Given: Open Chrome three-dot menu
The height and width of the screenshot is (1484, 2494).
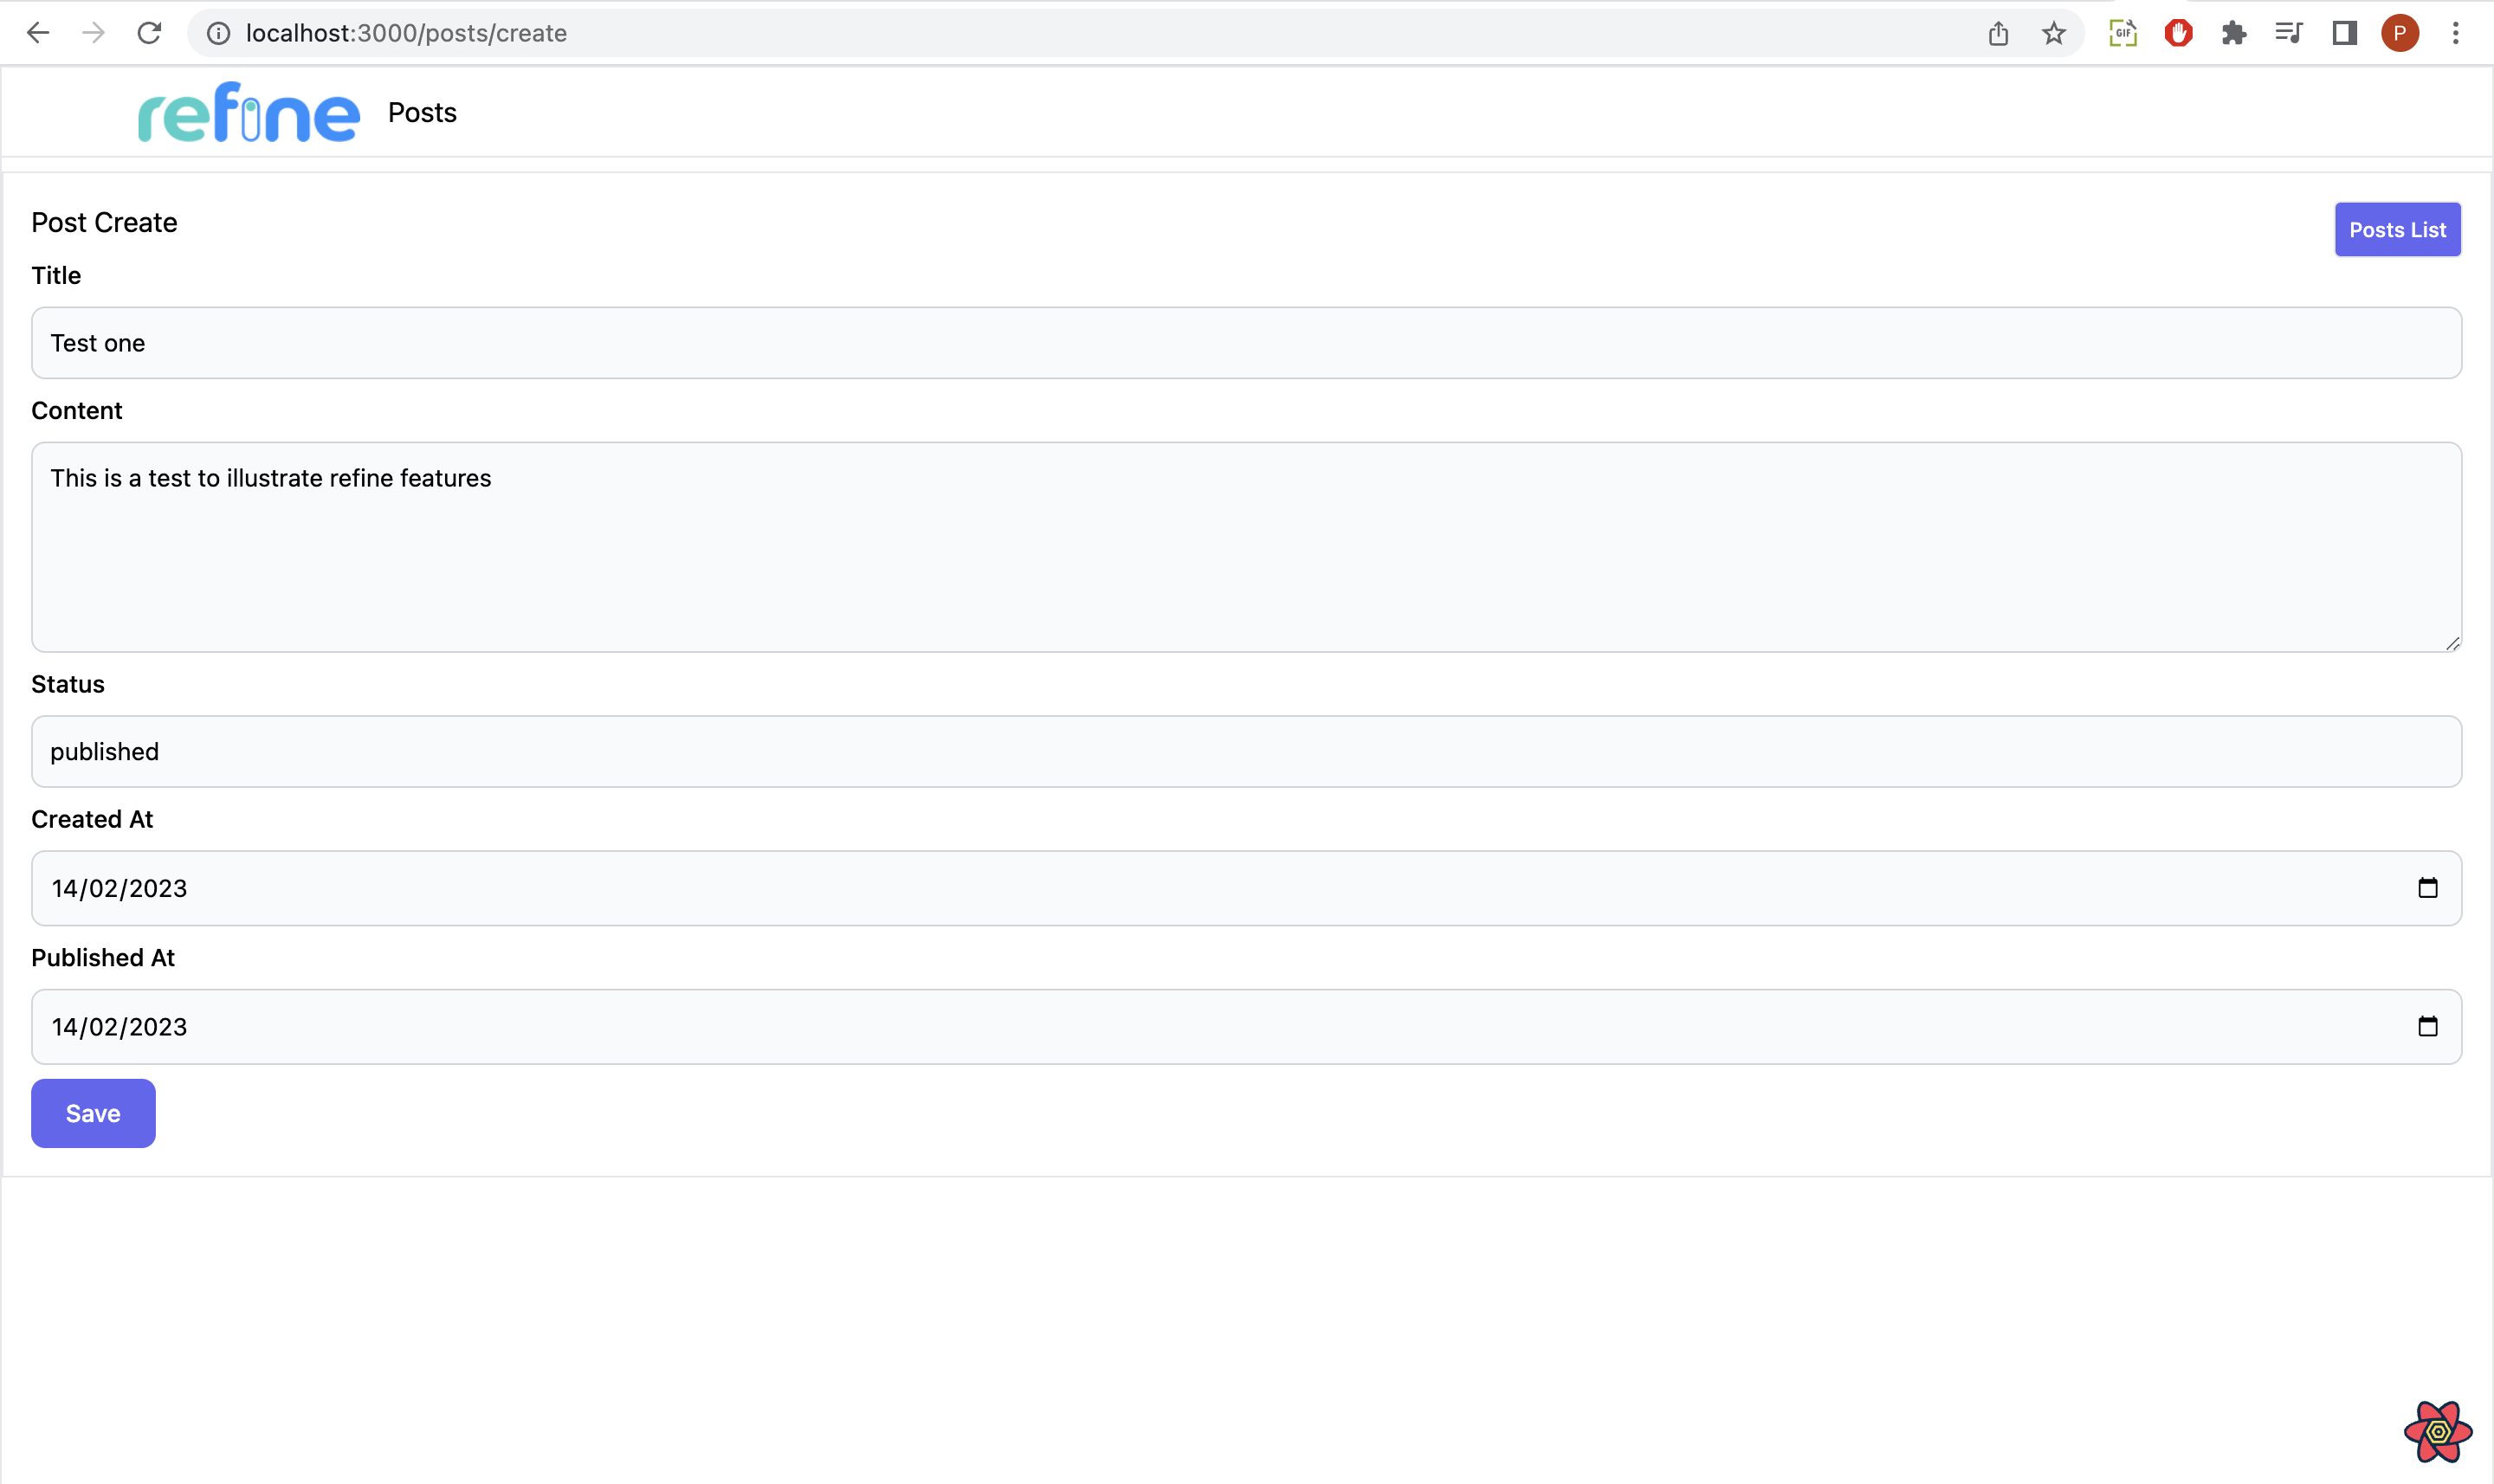Looking at the screenshot, I should coord(2455,33).
